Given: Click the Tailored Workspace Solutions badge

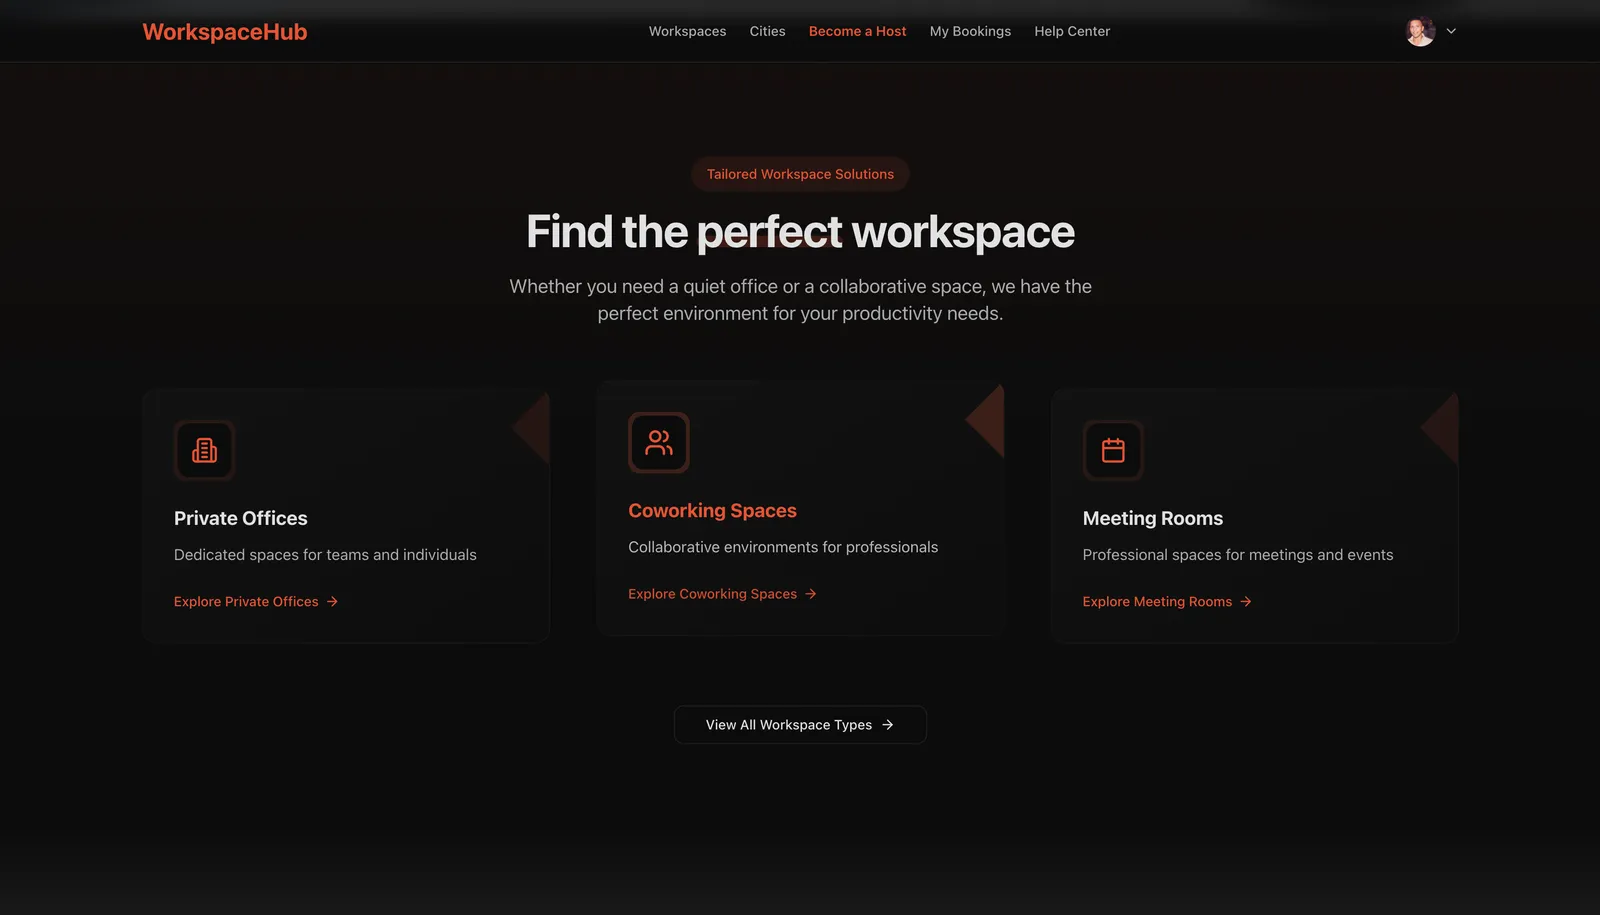Looking at the screenshot, I should pos(800,174).
